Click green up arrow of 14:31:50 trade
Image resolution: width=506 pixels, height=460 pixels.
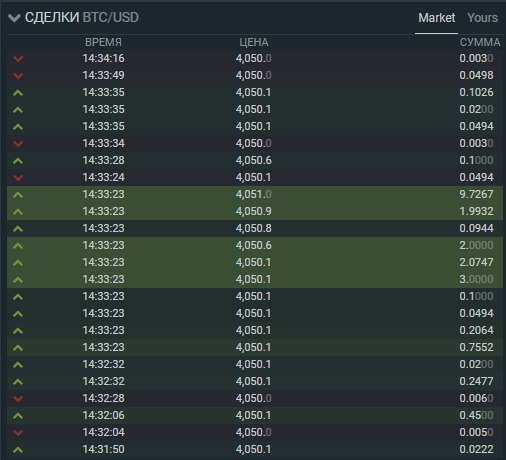18,450
